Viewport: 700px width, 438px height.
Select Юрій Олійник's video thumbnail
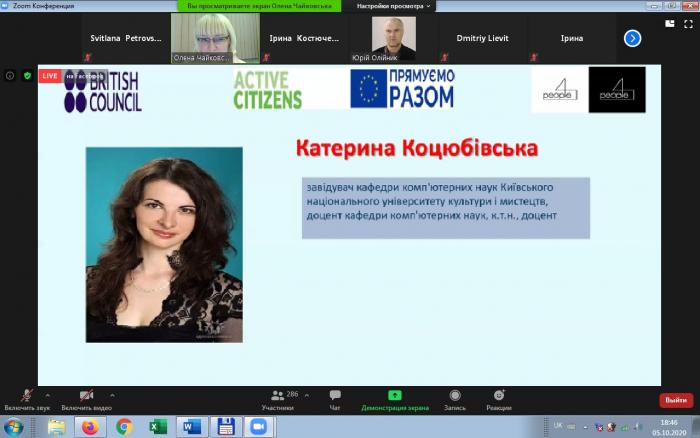pyautogui.click(x=394, y=38)
